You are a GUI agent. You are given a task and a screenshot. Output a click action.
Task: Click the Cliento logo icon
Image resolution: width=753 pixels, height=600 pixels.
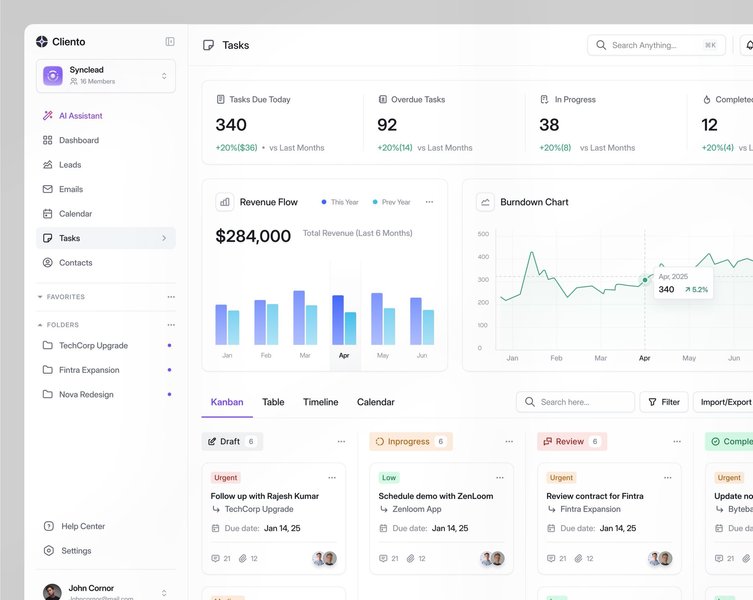click(x=42, y=42)
